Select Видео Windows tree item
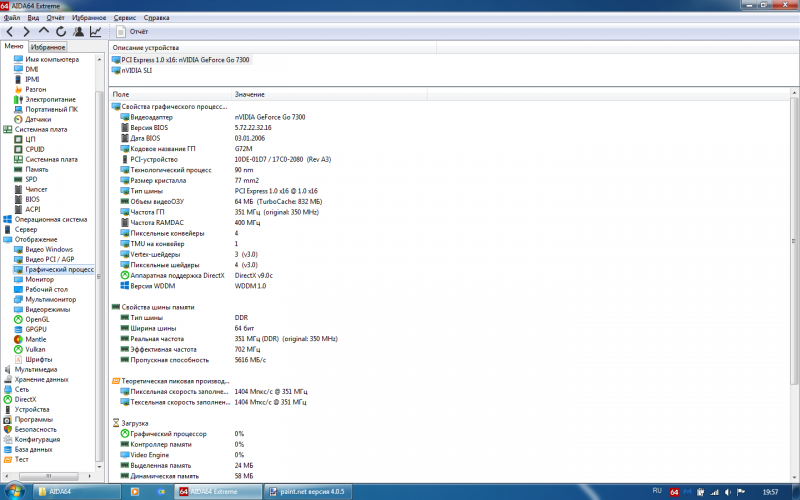Viewport: 800px width, 500px height. (x=49, y=249)
